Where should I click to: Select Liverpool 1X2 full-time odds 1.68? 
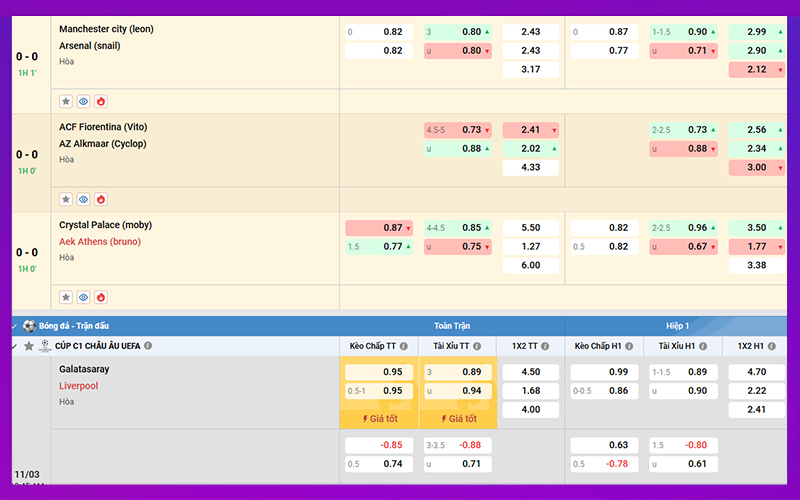tap(531, 390)
